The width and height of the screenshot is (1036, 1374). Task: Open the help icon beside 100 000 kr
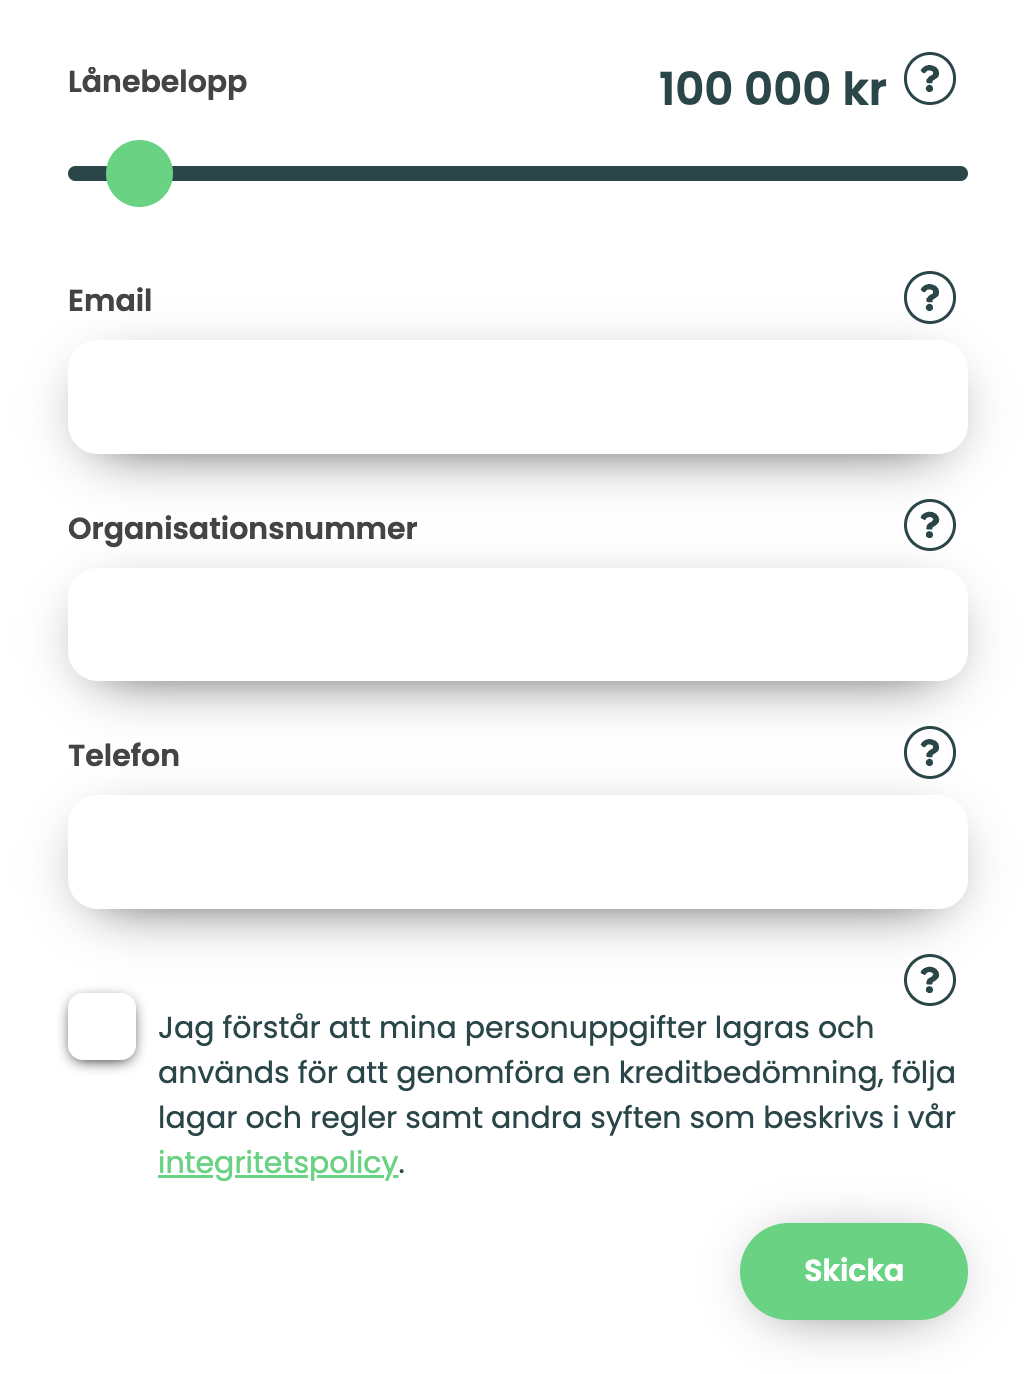[x=930, y=79]
